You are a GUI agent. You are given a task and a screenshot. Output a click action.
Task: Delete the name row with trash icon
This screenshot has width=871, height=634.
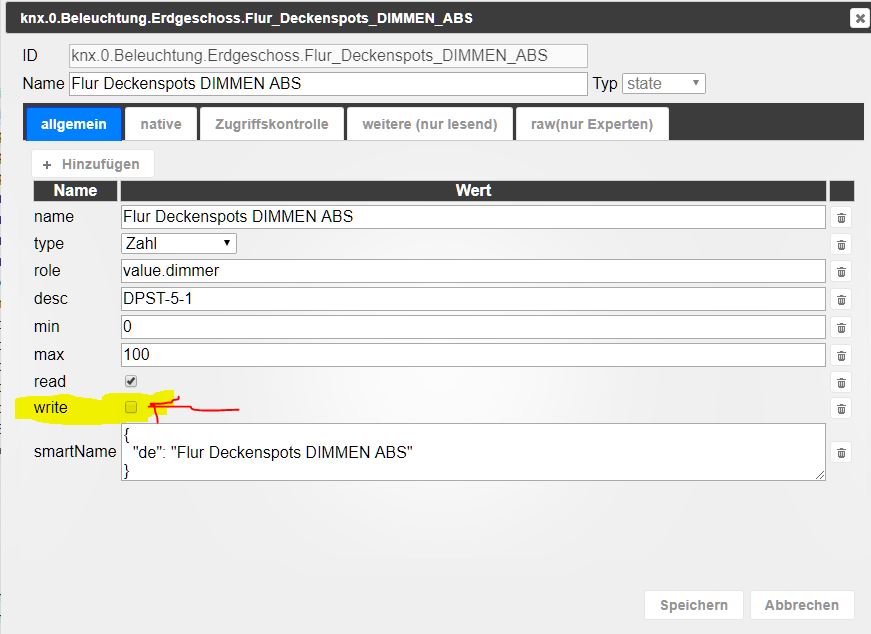coord(842,218)
